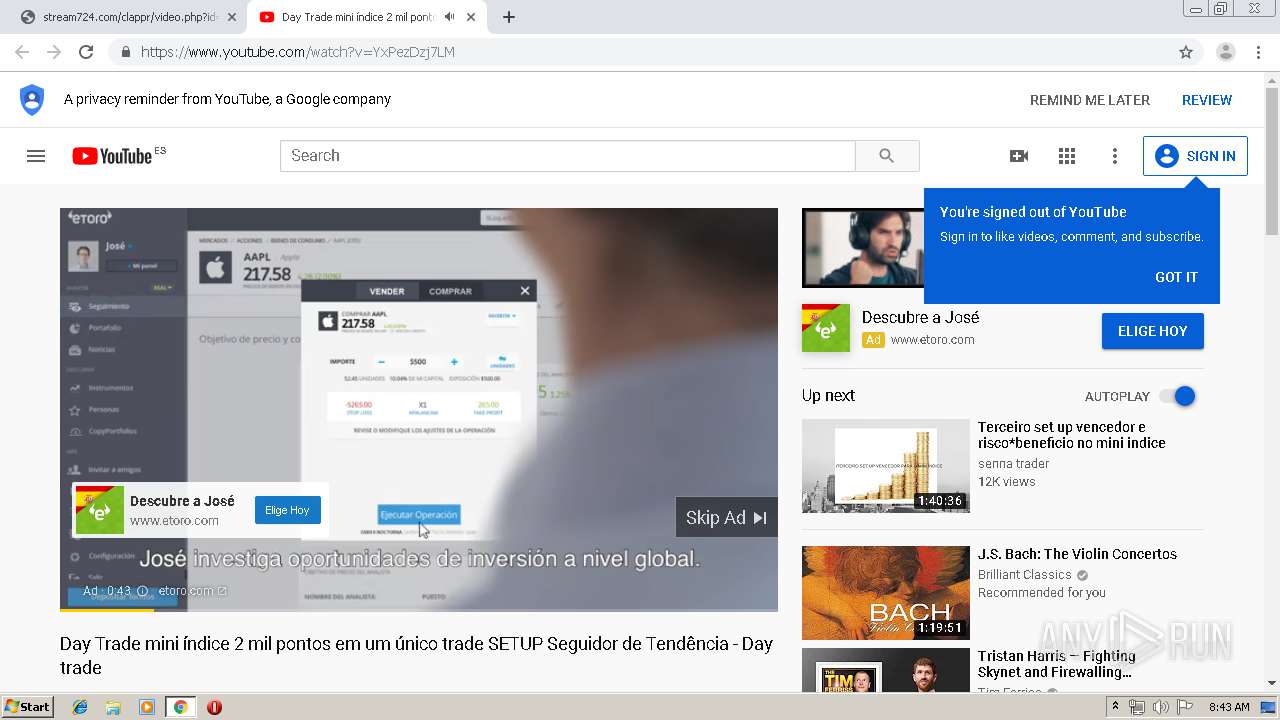The image size is (1280, 720).
Task: Dismiss the popup with GOT IT
Action: 1176,277
